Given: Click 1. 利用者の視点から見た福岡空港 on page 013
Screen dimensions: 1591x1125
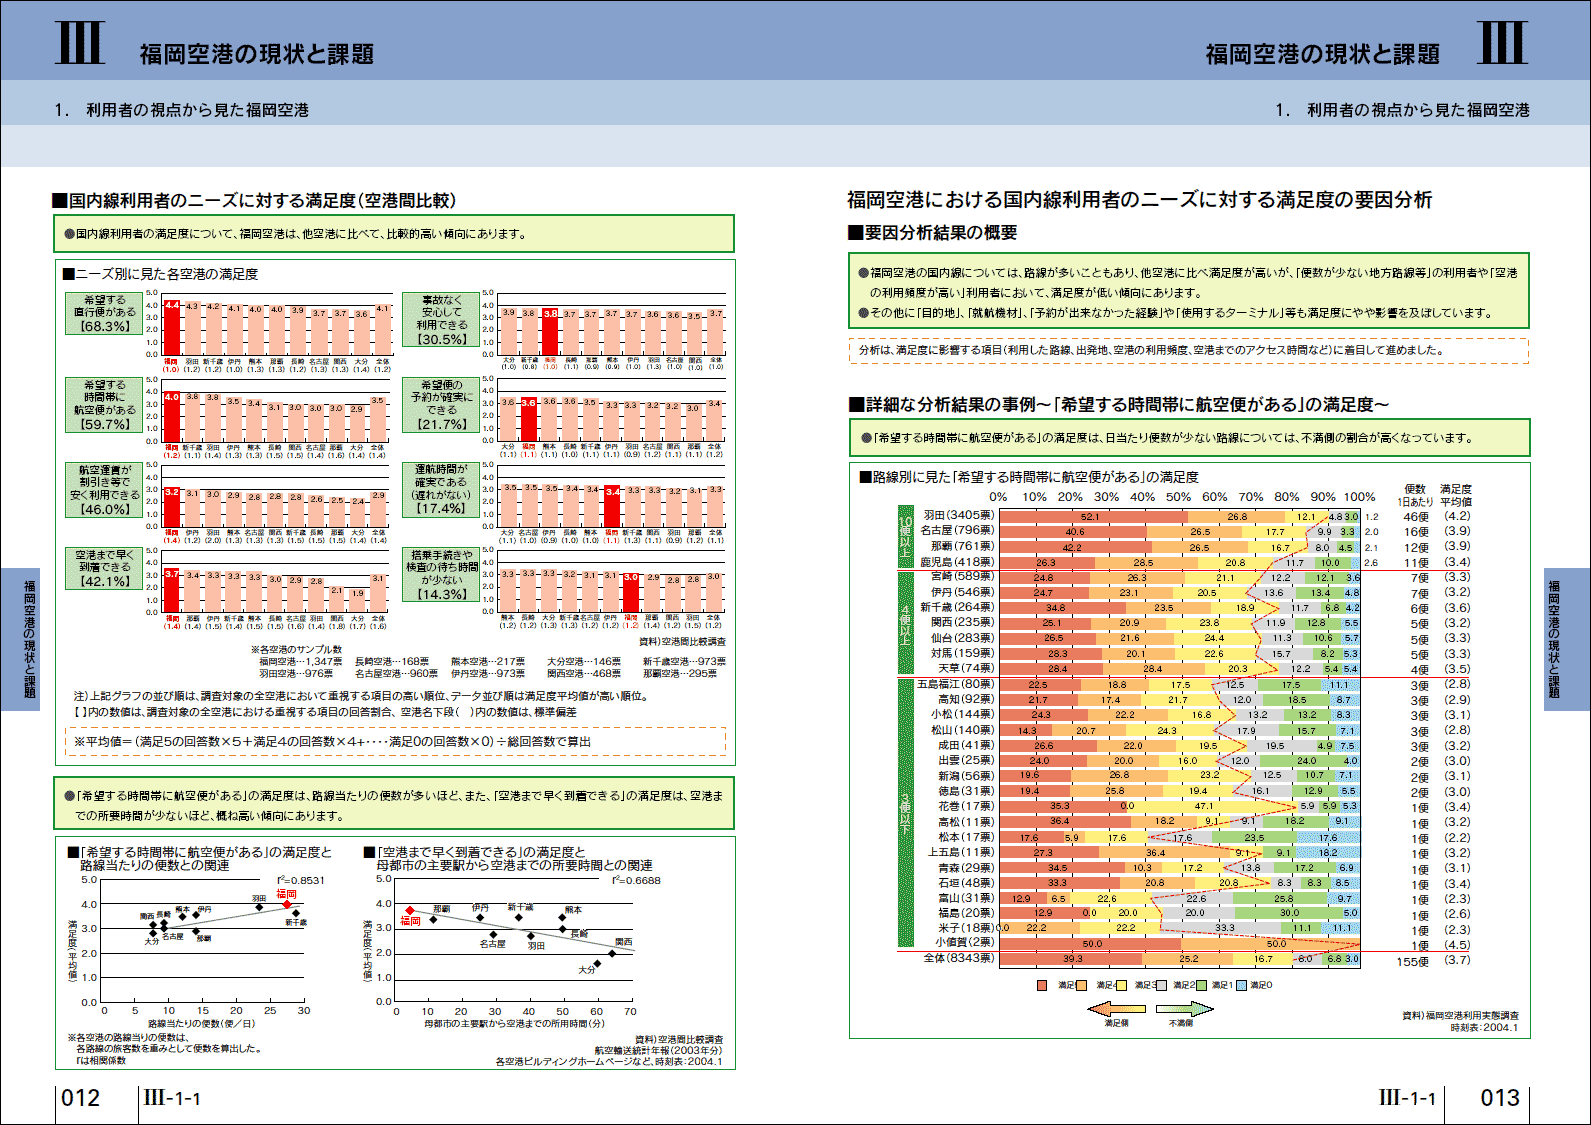Looking at the screenshot, I should pos(1402,110).
